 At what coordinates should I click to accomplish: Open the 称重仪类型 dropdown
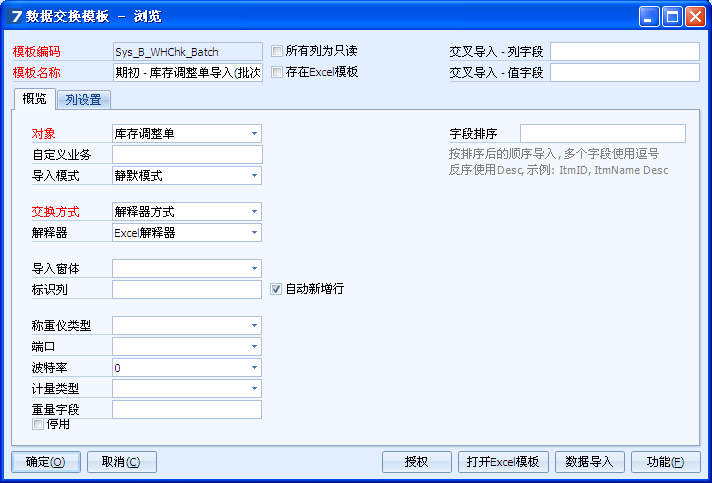[x=254, y=326]
